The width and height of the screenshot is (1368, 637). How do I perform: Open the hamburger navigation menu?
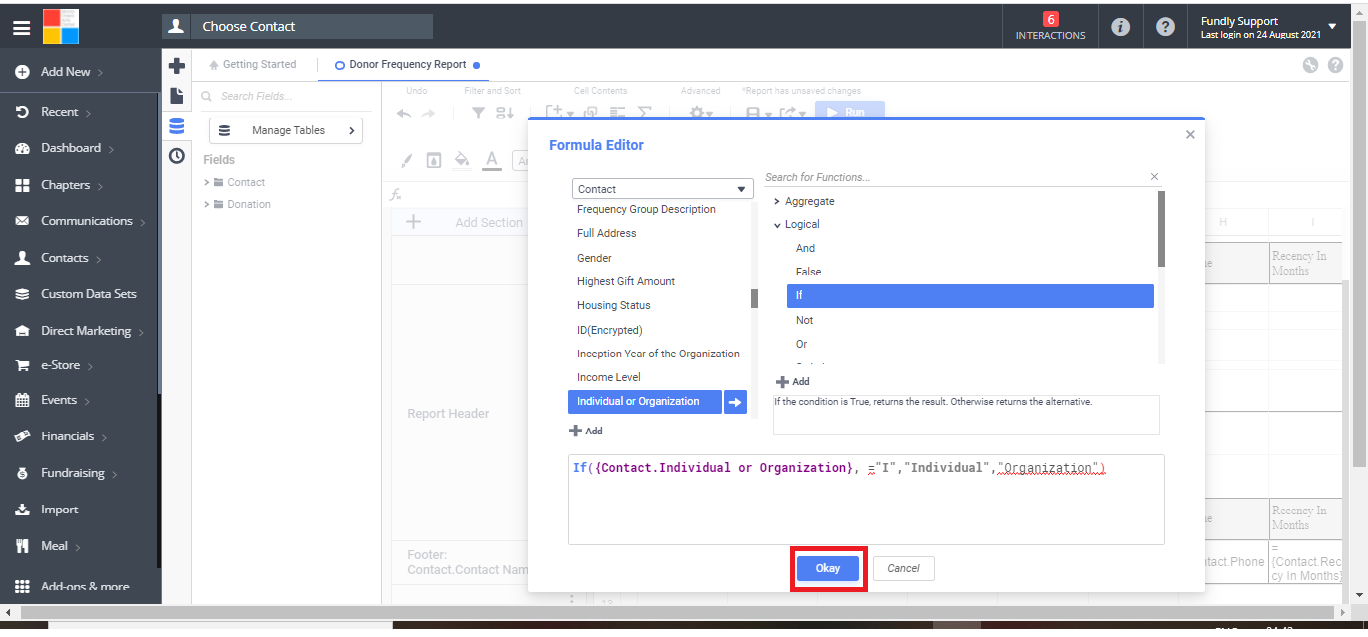point(21,28)
